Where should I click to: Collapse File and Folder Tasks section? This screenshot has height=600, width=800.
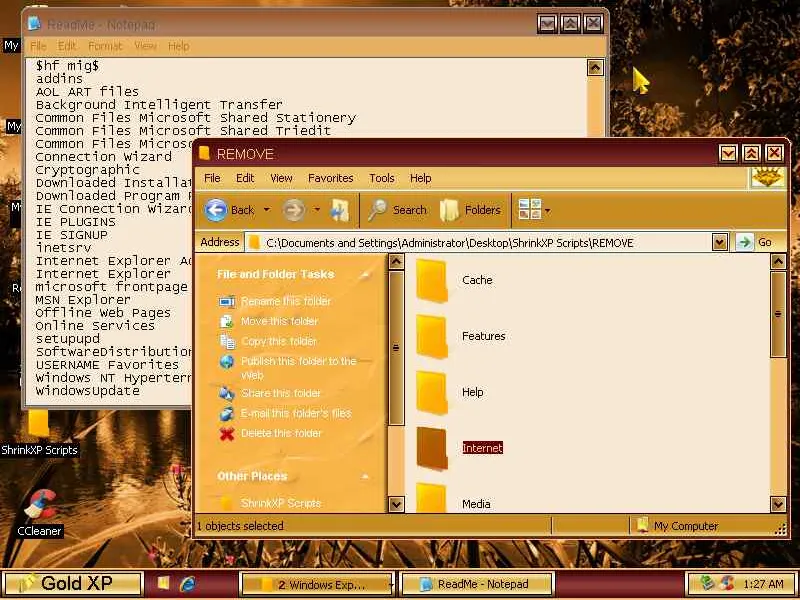(365, 275)
